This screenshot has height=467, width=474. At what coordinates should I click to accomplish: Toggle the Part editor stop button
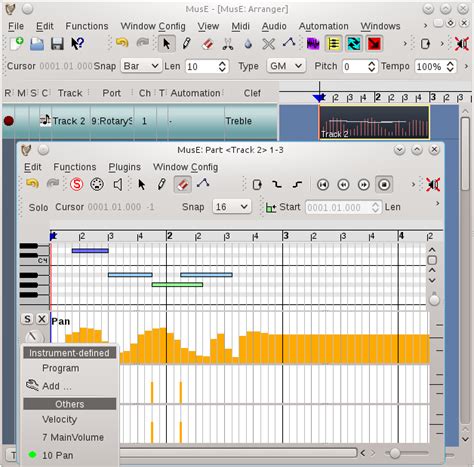(384, 184)
